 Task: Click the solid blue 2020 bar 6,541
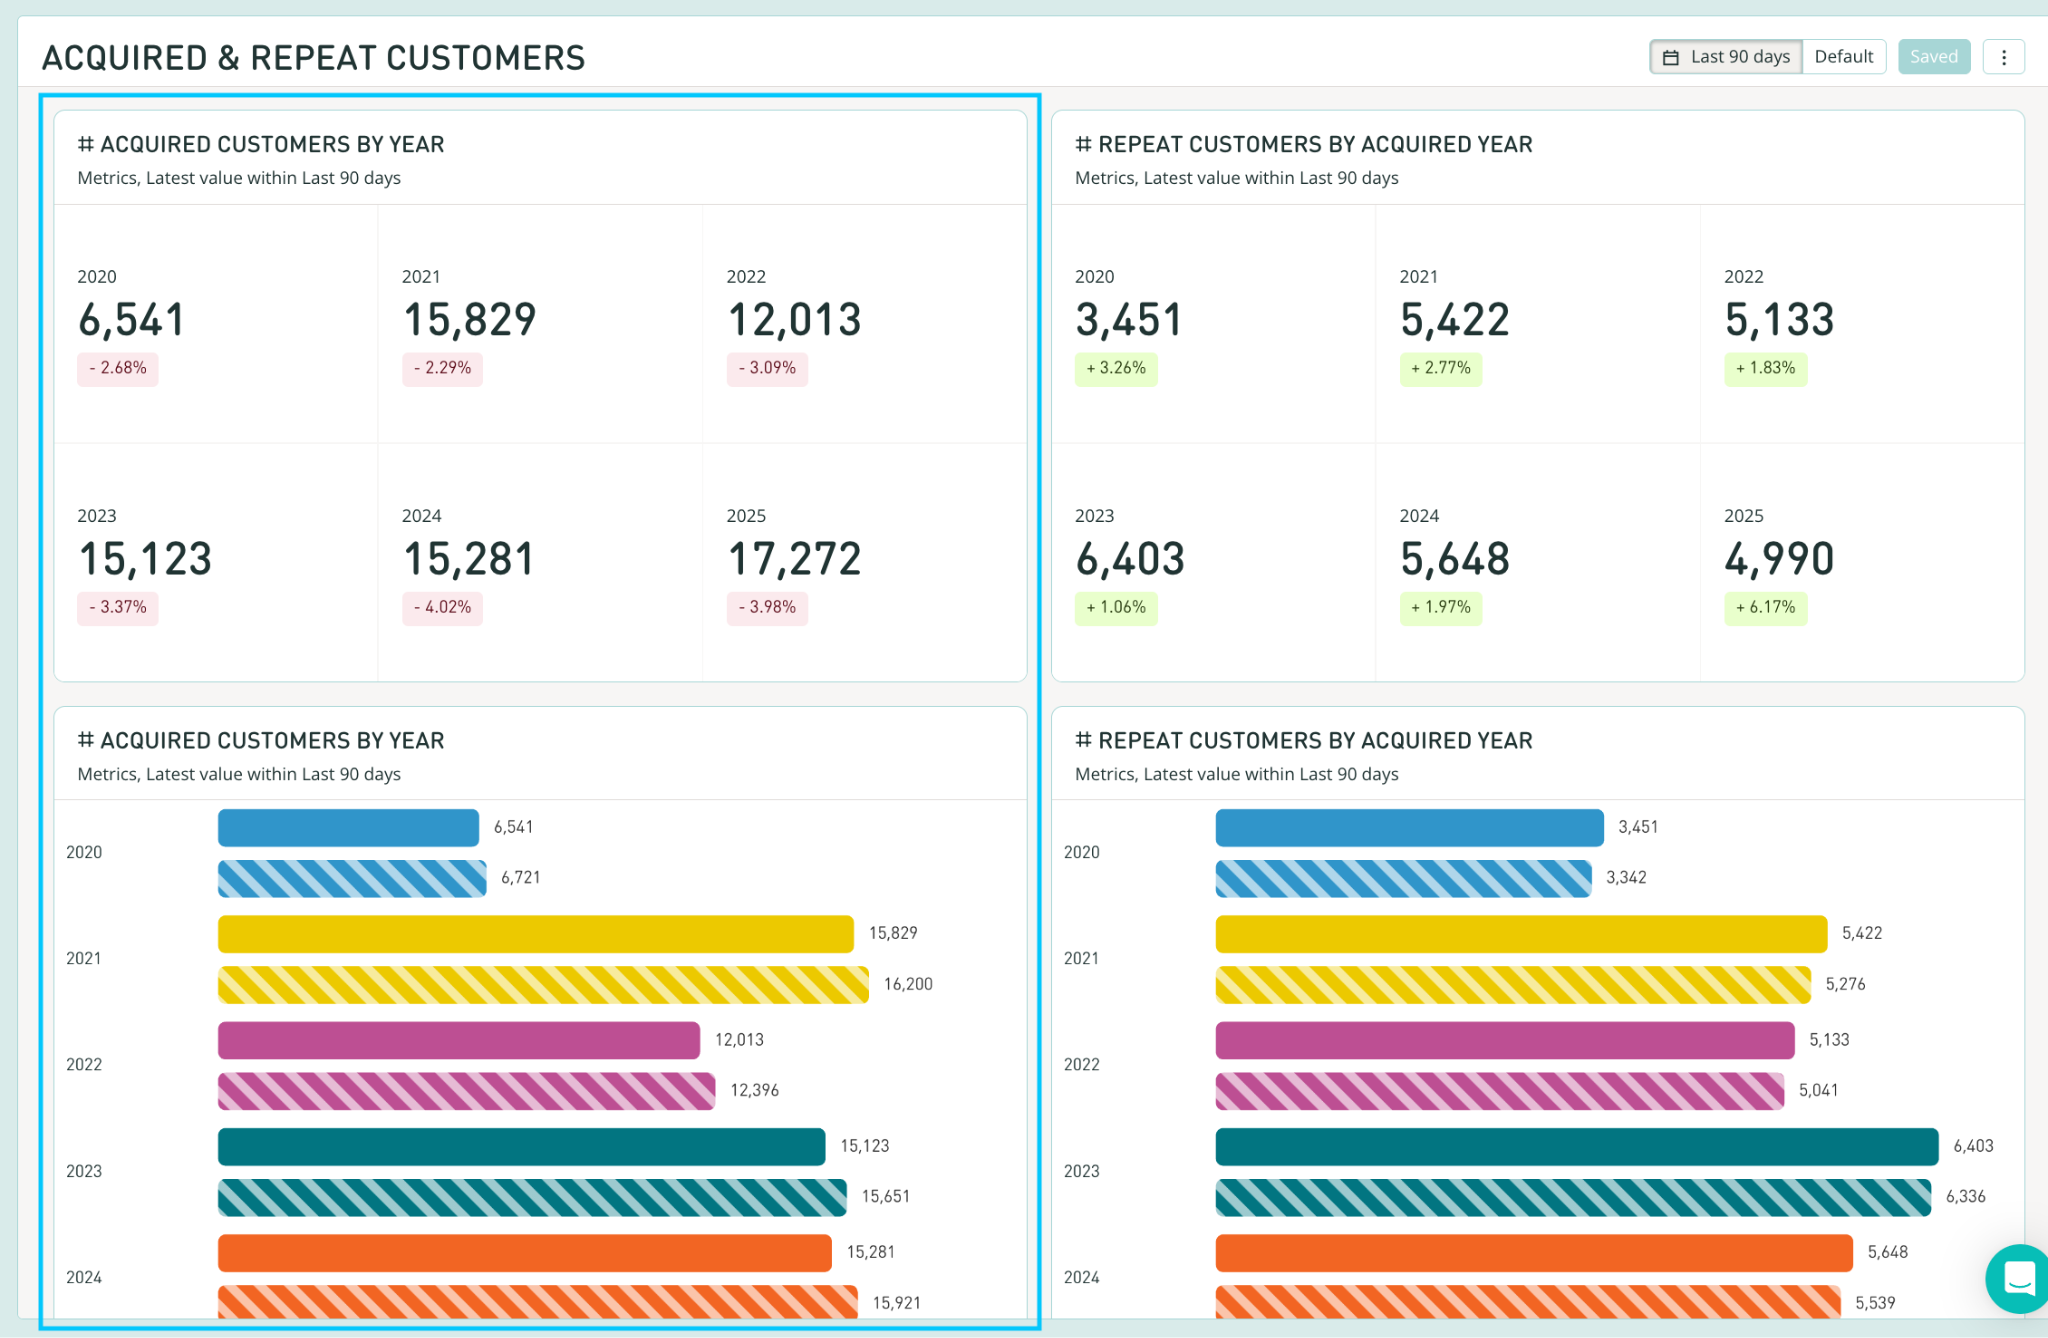[x=348, y=828]
